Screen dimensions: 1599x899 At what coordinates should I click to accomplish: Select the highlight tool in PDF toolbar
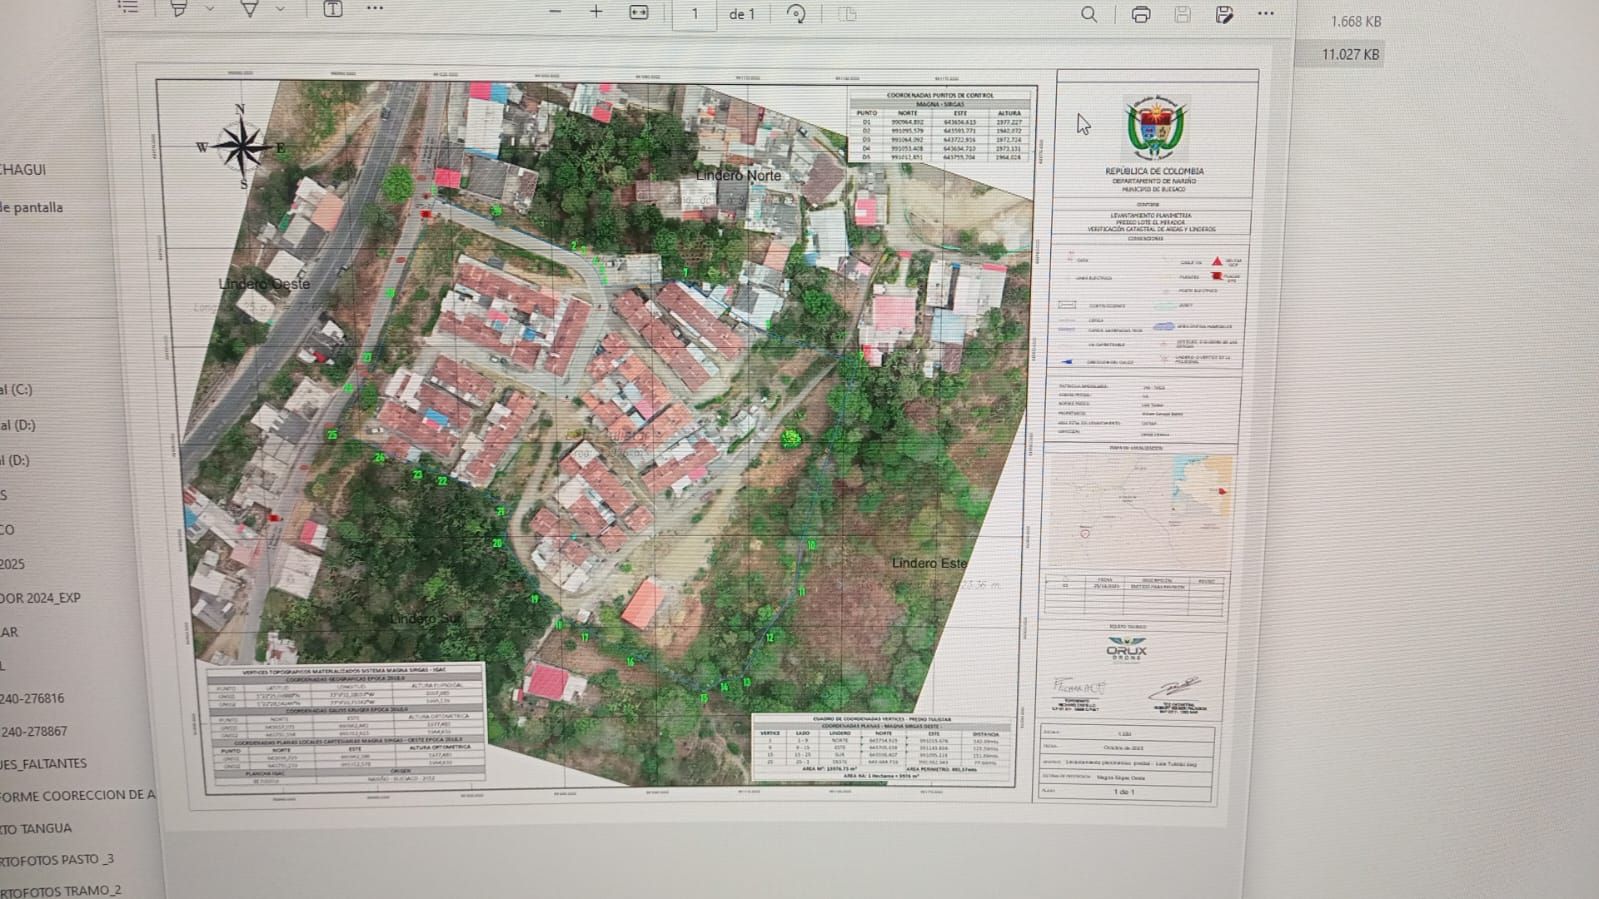click(179, 8)
